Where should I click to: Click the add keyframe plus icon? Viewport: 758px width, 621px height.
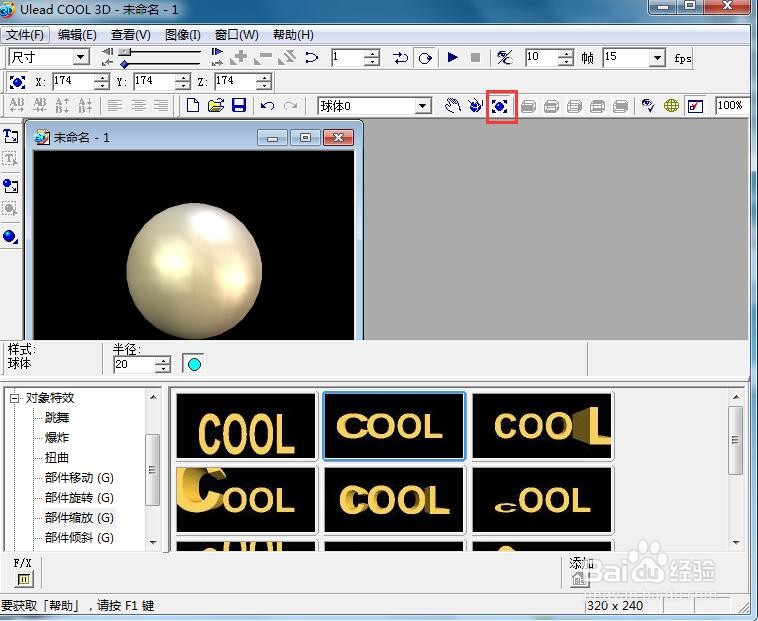tap(238, 58)
